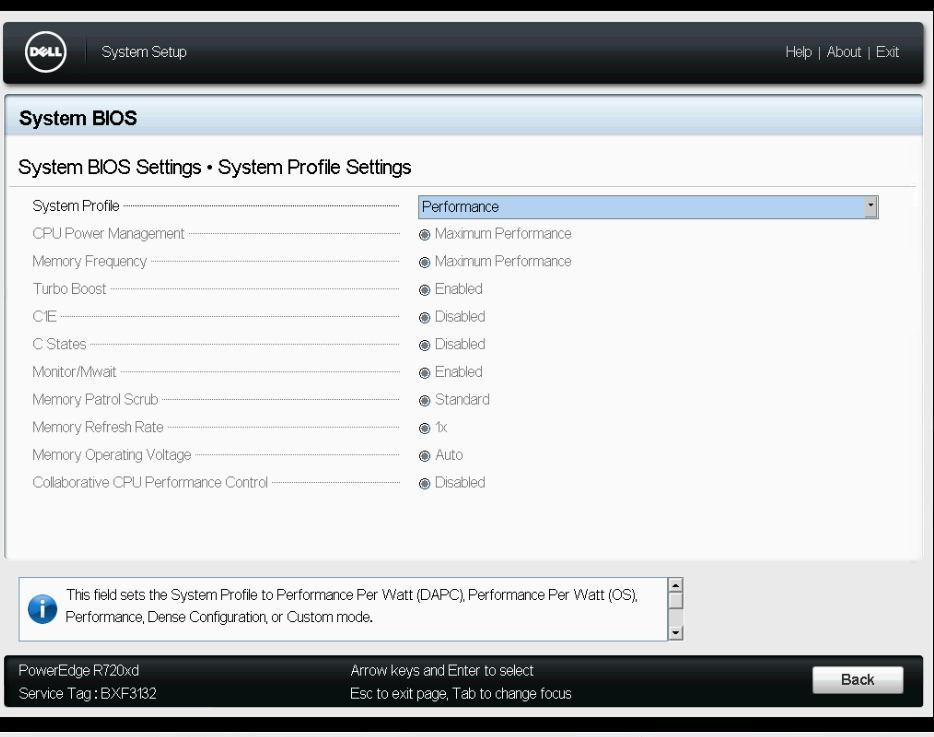
Task: Click the Service Tag BXF3132 text
Action: (88, 694)
